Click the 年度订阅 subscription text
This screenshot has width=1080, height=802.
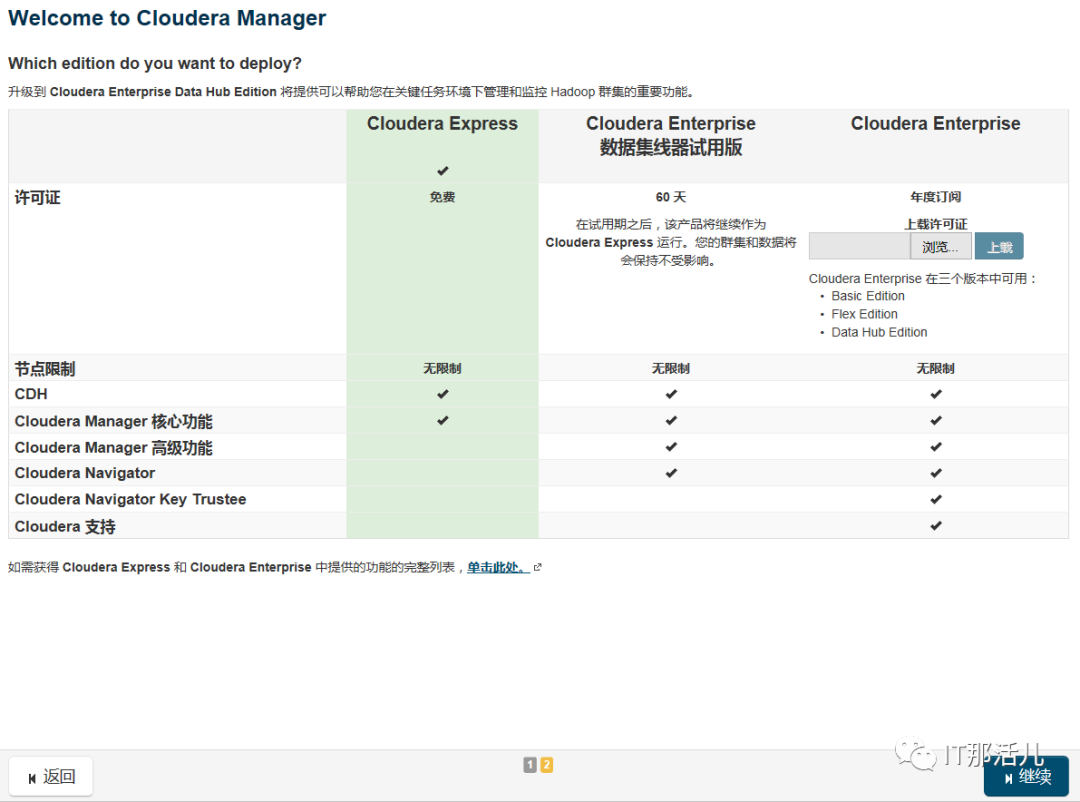pyautogui.click(x=935, y=197)
